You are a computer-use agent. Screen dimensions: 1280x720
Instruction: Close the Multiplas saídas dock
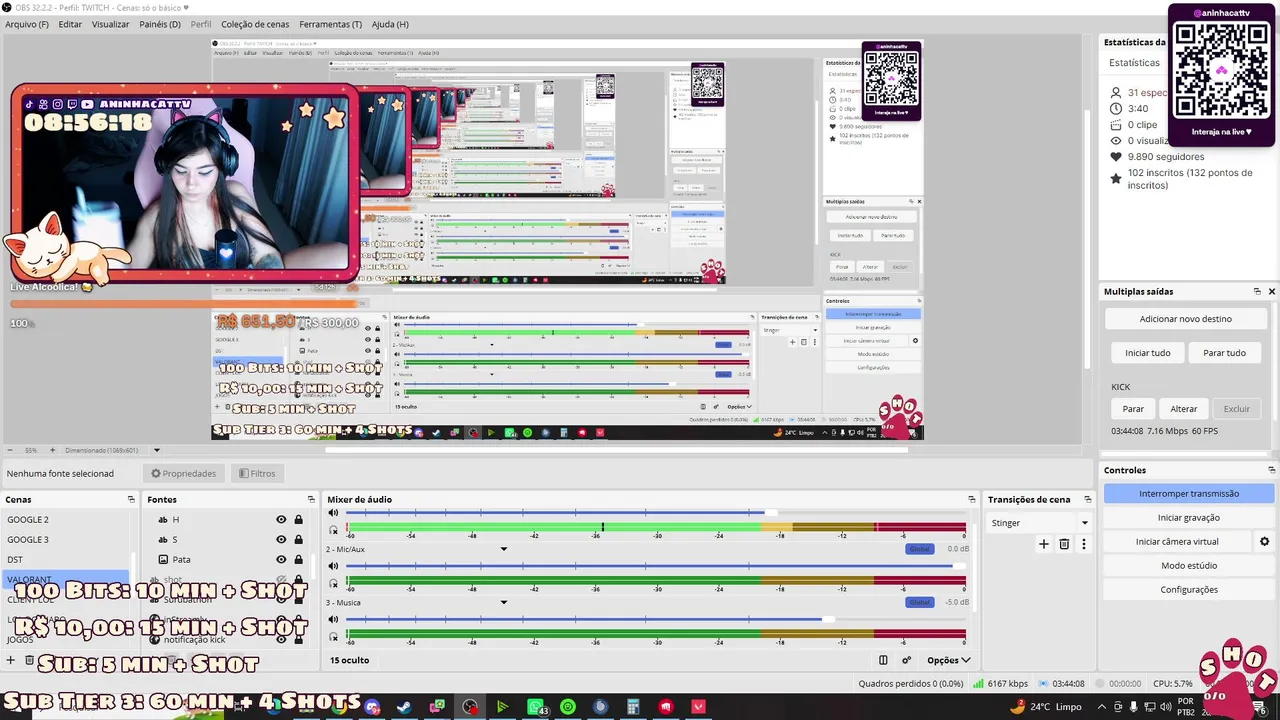pos(1272,291)
